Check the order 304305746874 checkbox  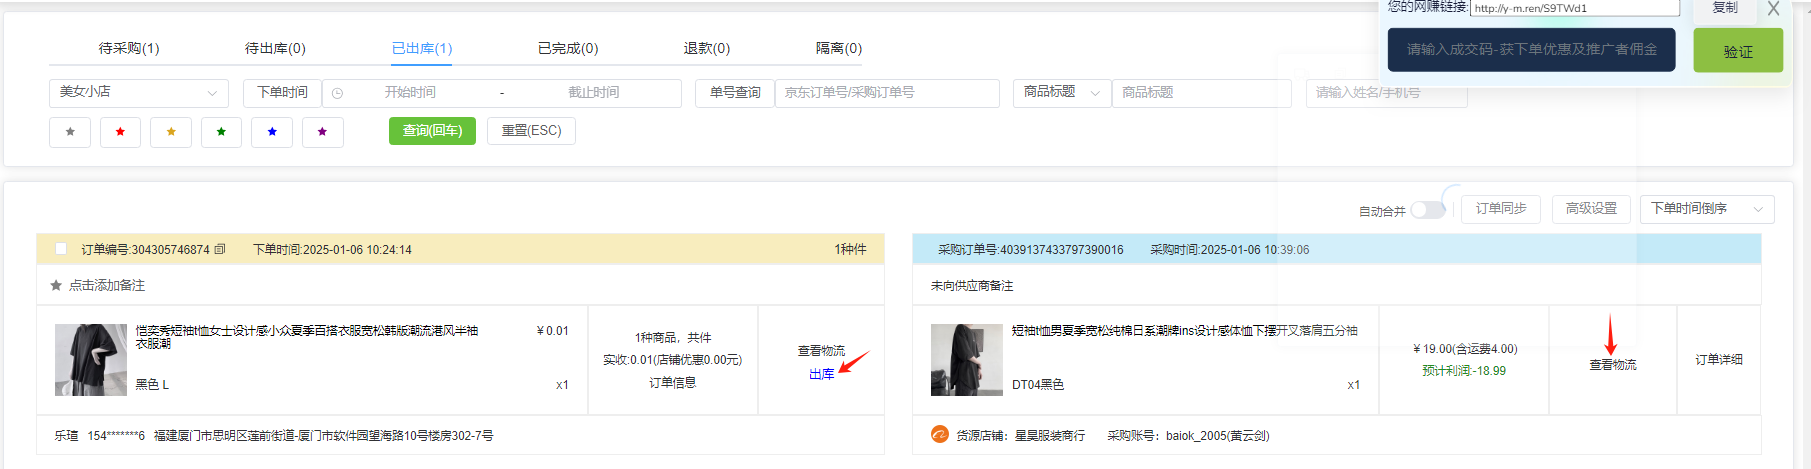61,249
